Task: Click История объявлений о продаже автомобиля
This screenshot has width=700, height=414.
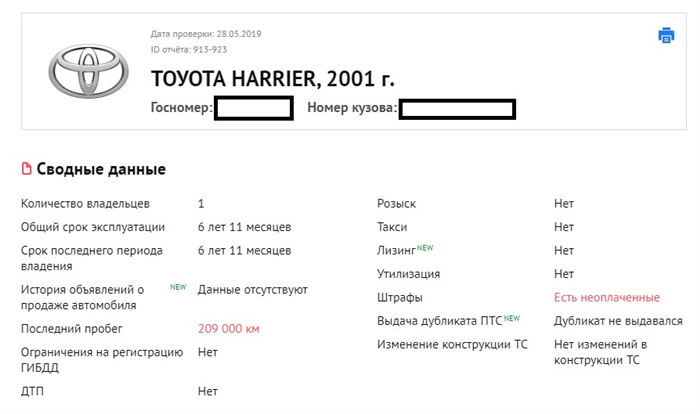Action: 82,297
